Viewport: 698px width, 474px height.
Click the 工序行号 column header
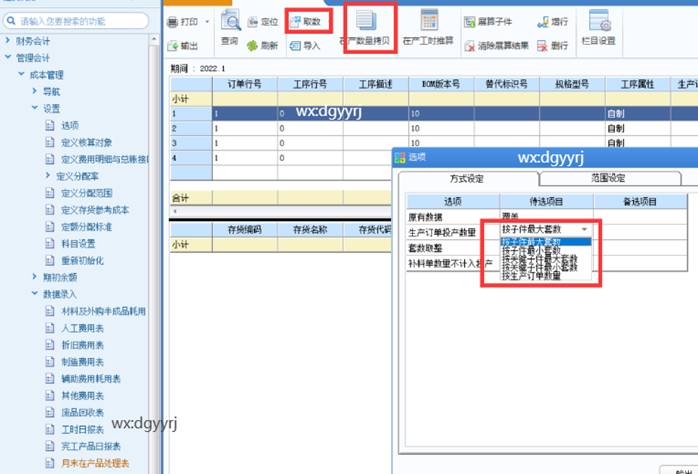(x=310, y=84)
